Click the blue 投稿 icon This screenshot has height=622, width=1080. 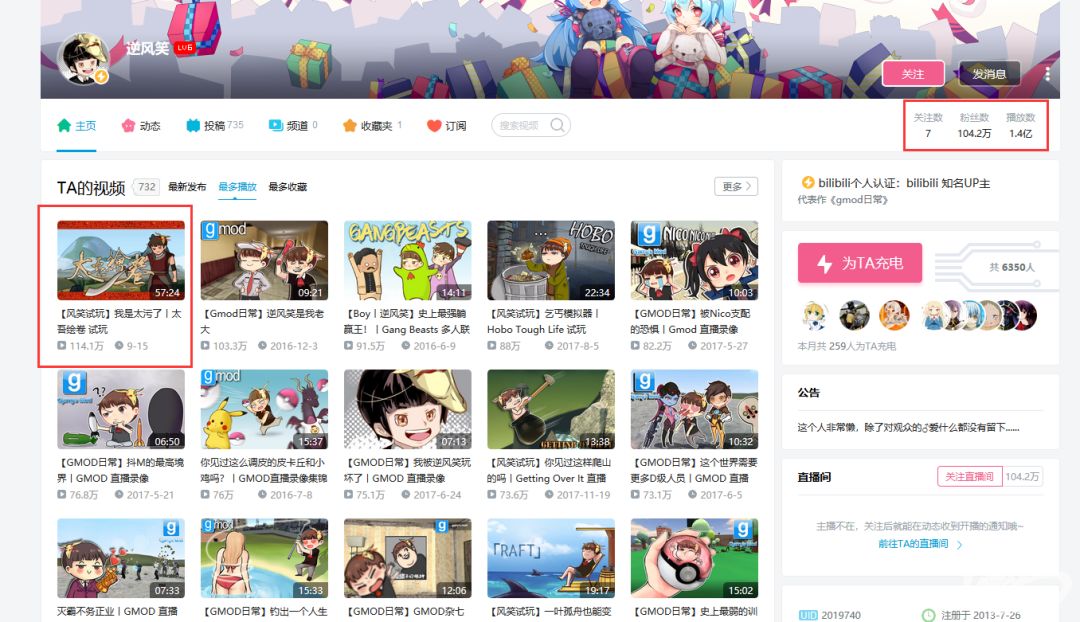(x=193, y=125)
